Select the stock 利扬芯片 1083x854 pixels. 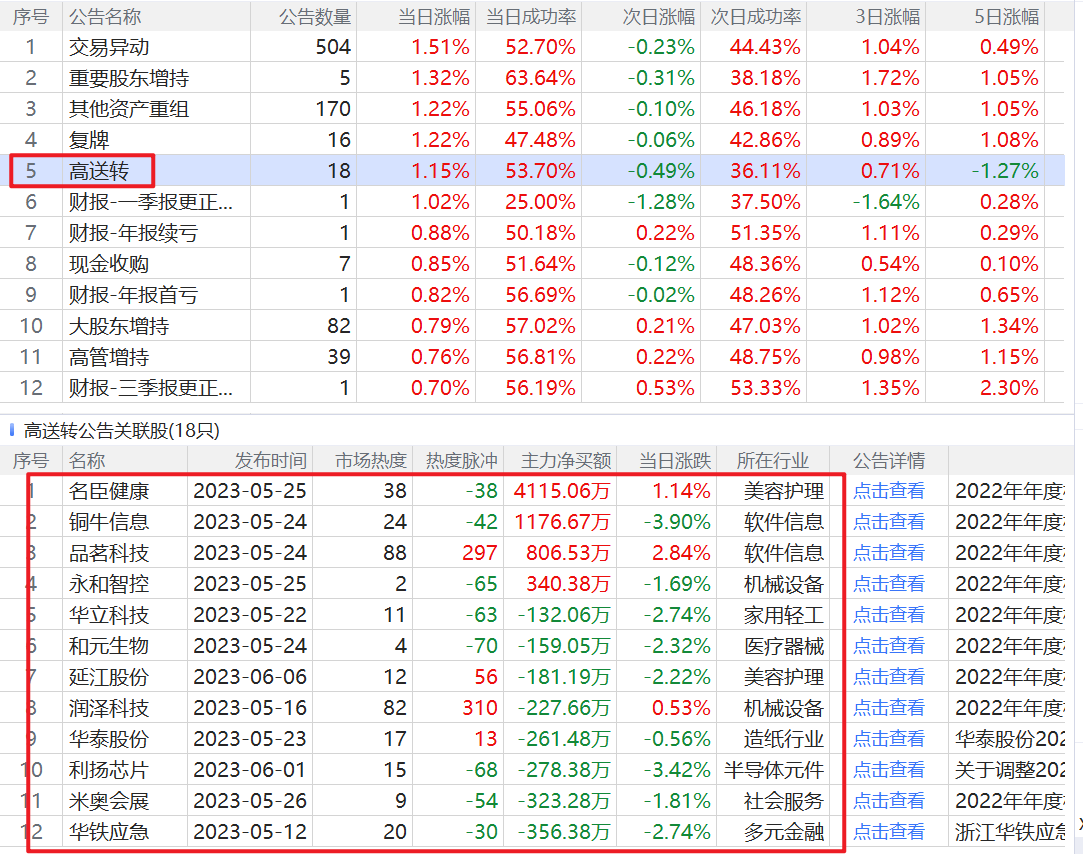click(109, 770)
